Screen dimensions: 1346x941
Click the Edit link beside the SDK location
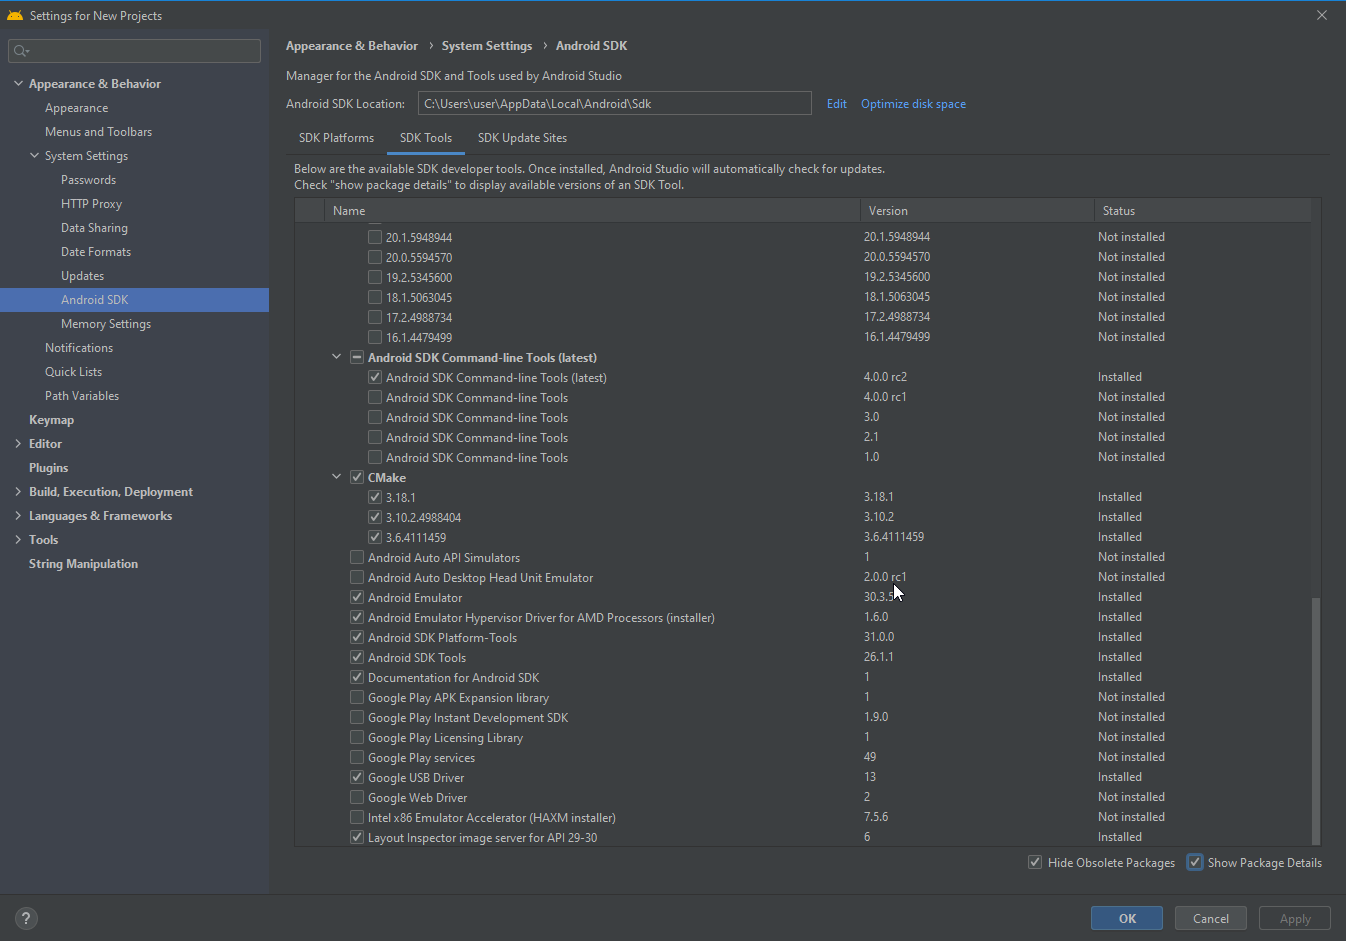(x=836, y=103)
